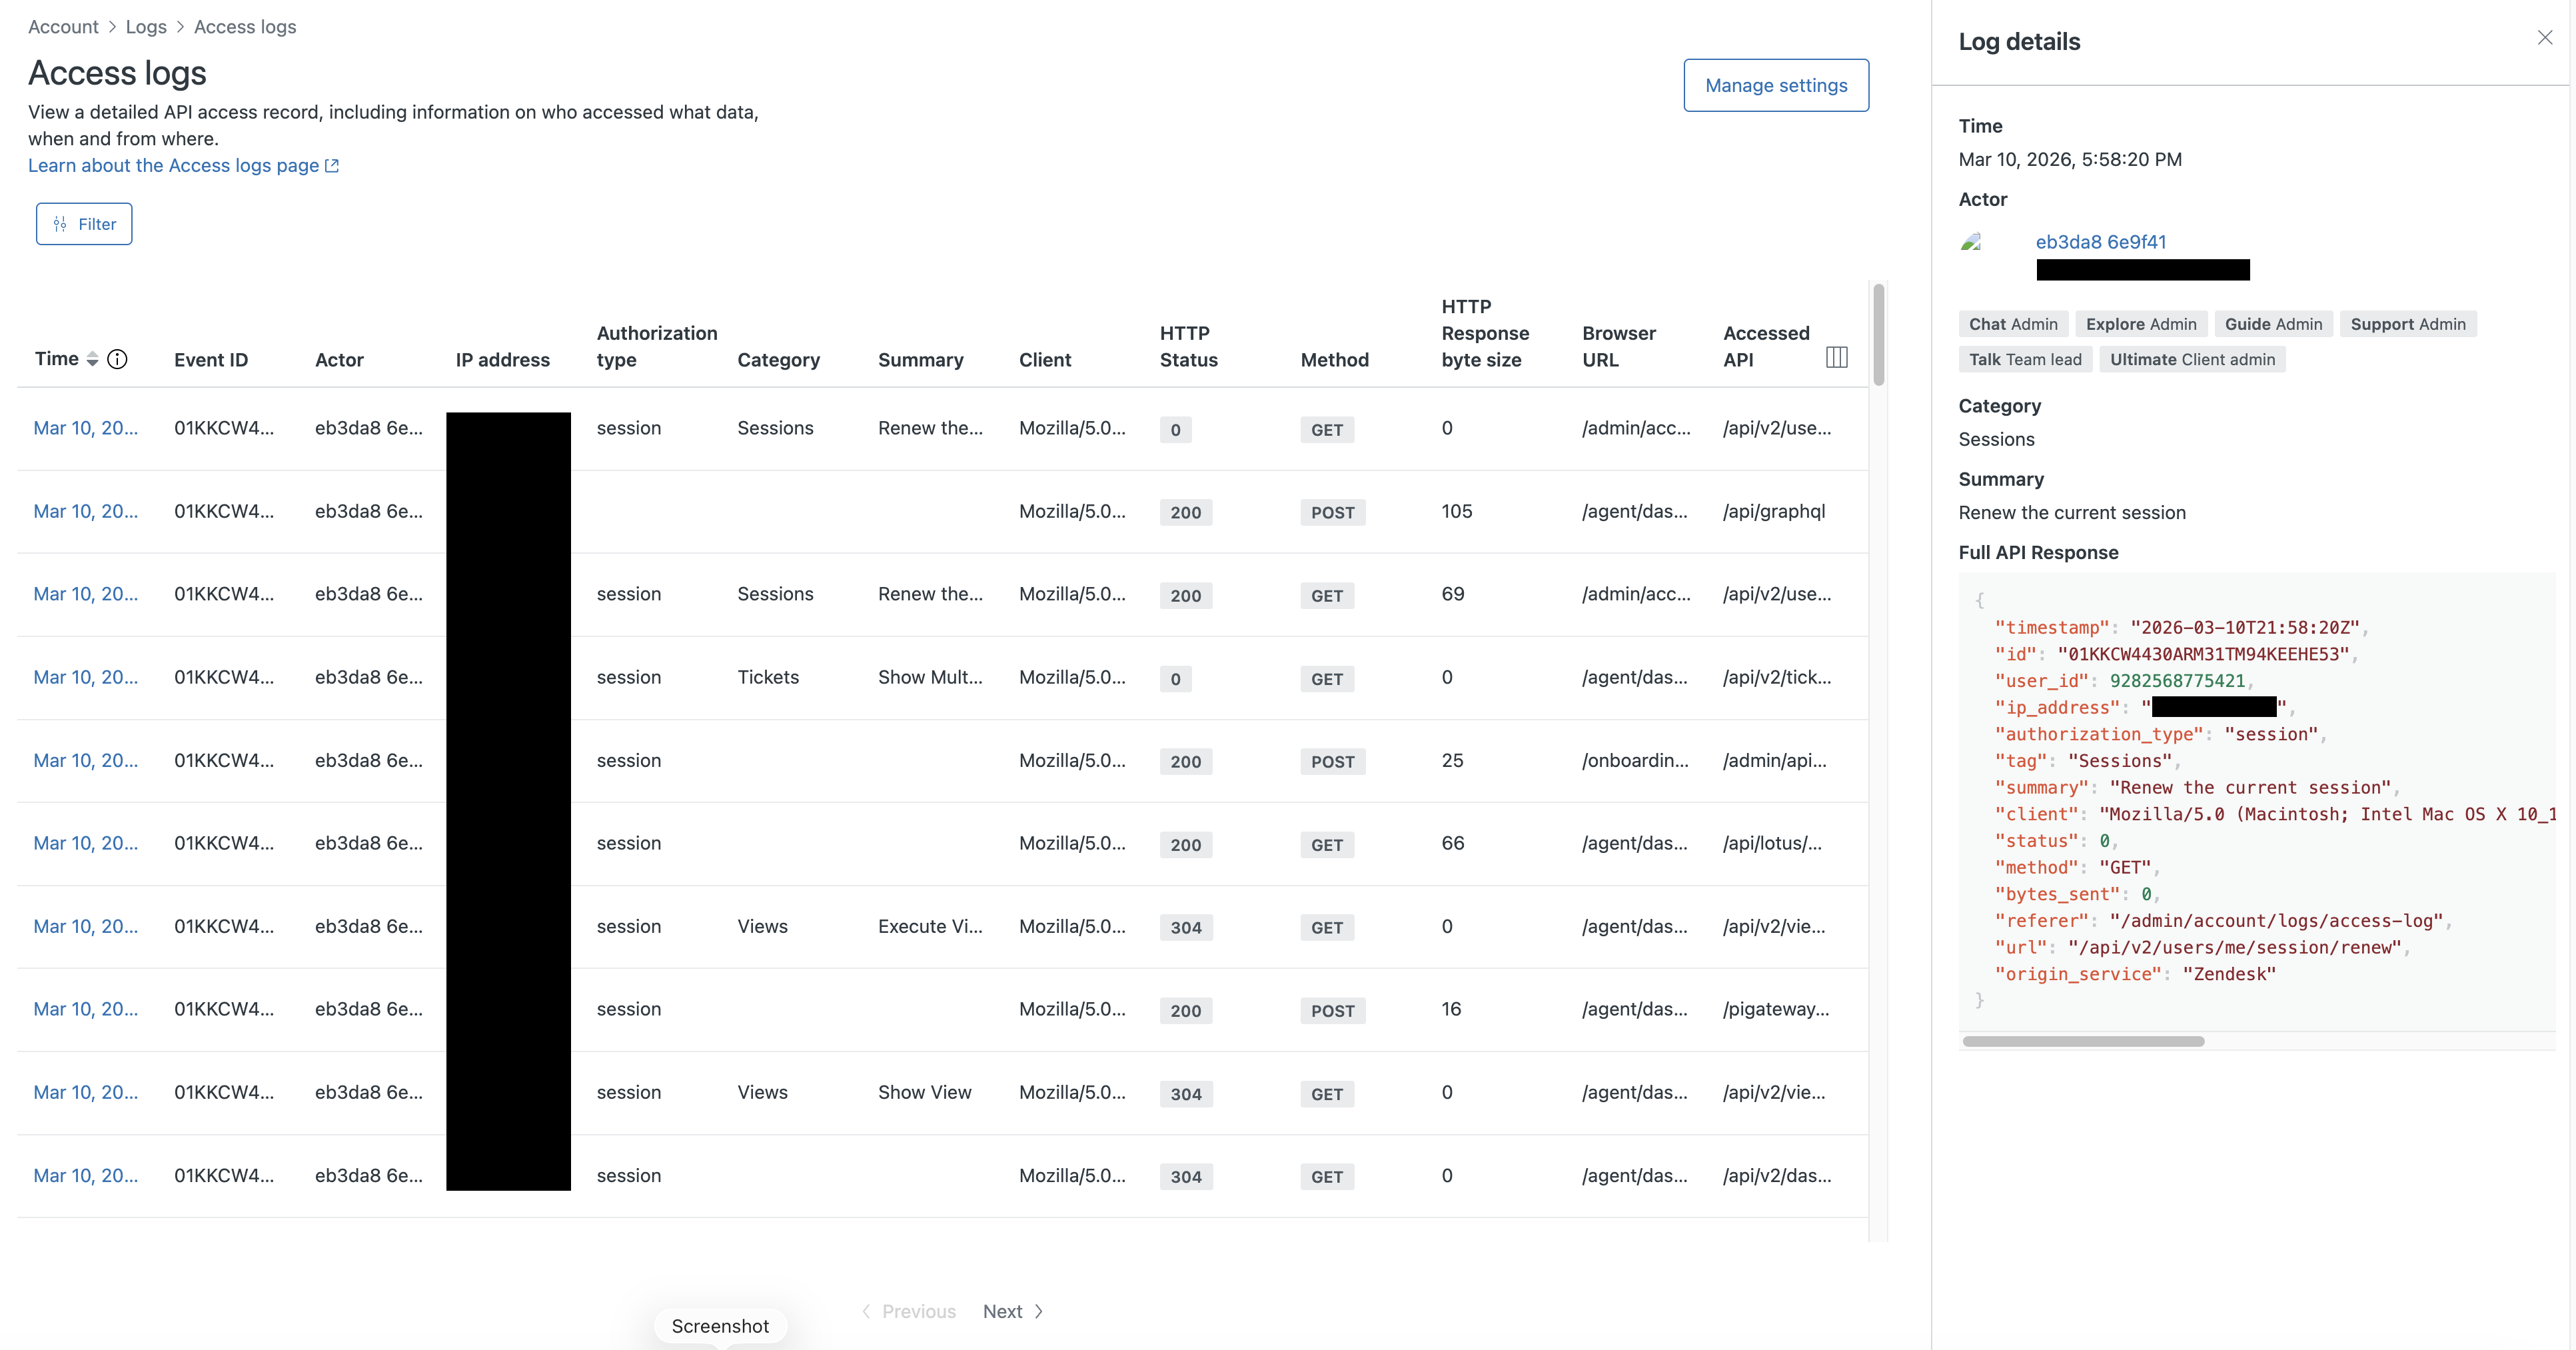Close the Log details panel

click(x=2544, y=38)
